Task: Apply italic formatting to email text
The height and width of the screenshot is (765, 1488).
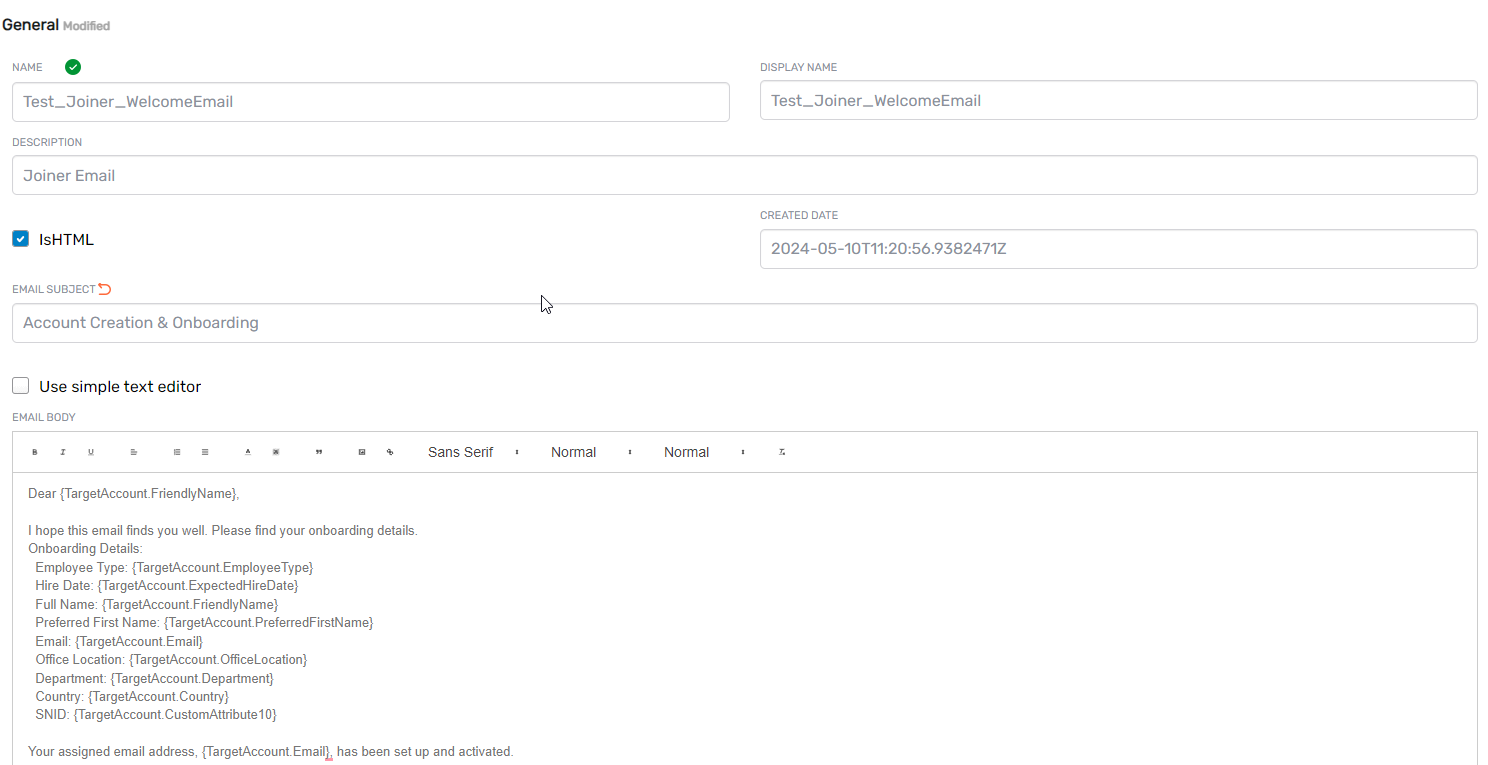Action: [x=62, y=452]
